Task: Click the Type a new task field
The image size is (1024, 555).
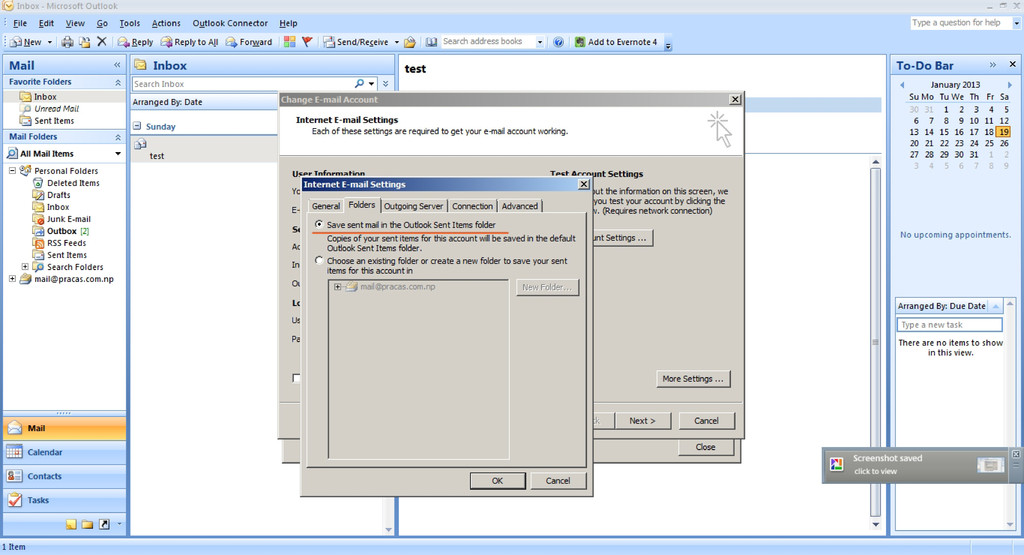Action: coord(950,325)
